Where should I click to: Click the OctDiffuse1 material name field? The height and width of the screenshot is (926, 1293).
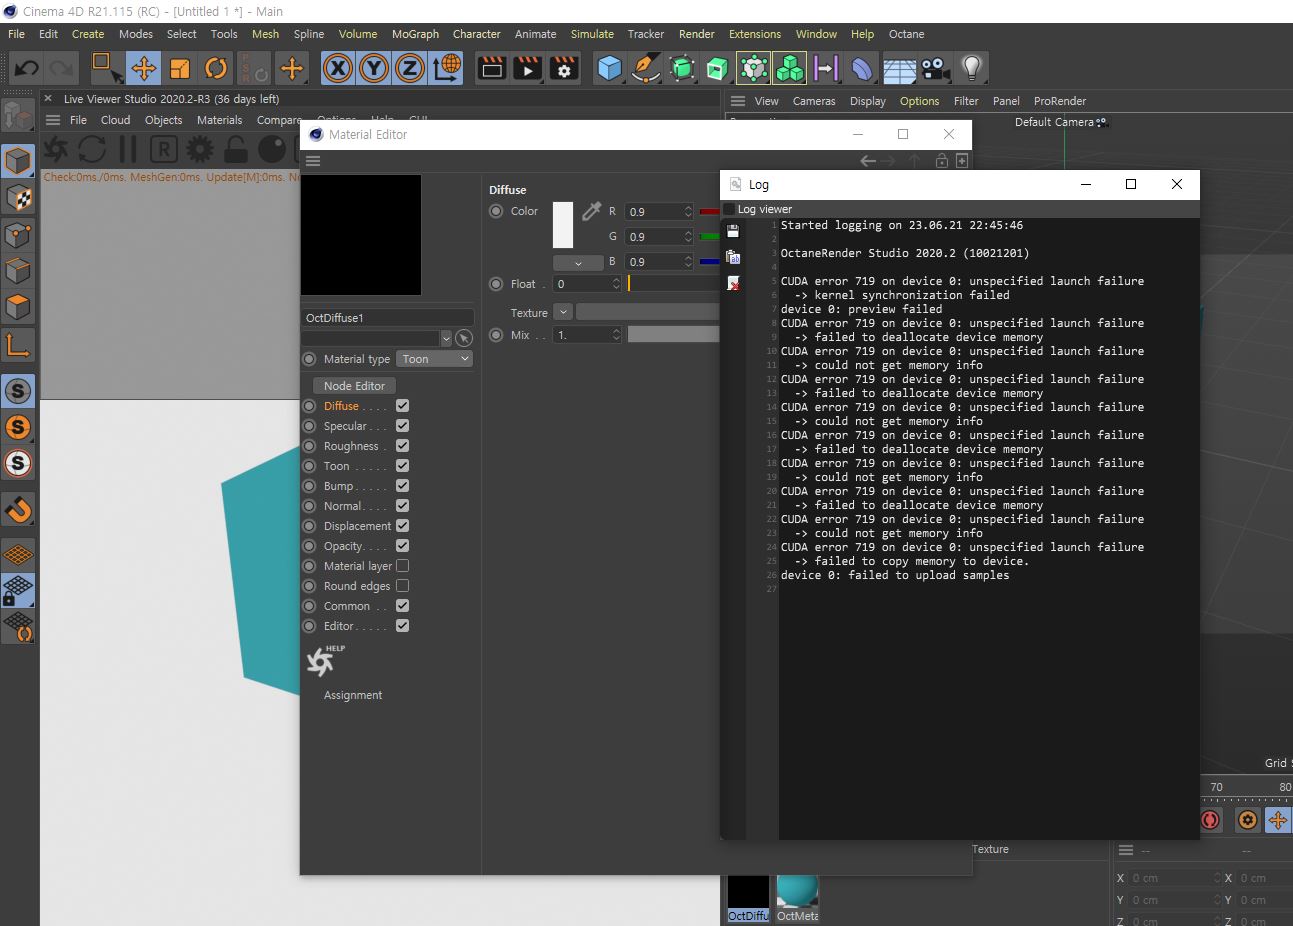tap(387, 318)
